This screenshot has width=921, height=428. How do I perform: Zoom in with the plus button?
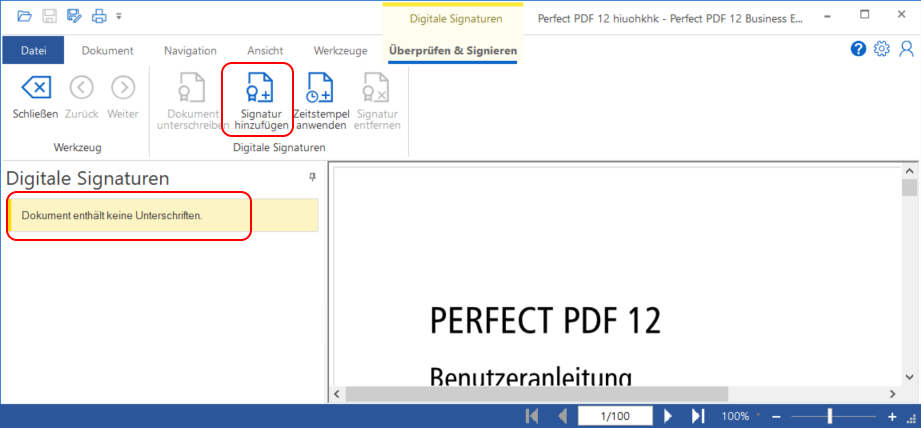coord(892,416)
